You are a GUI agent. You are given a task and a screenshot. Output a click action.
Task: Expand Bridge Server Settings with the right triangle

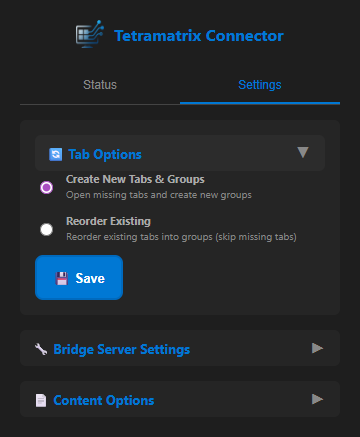coord(317,348)
